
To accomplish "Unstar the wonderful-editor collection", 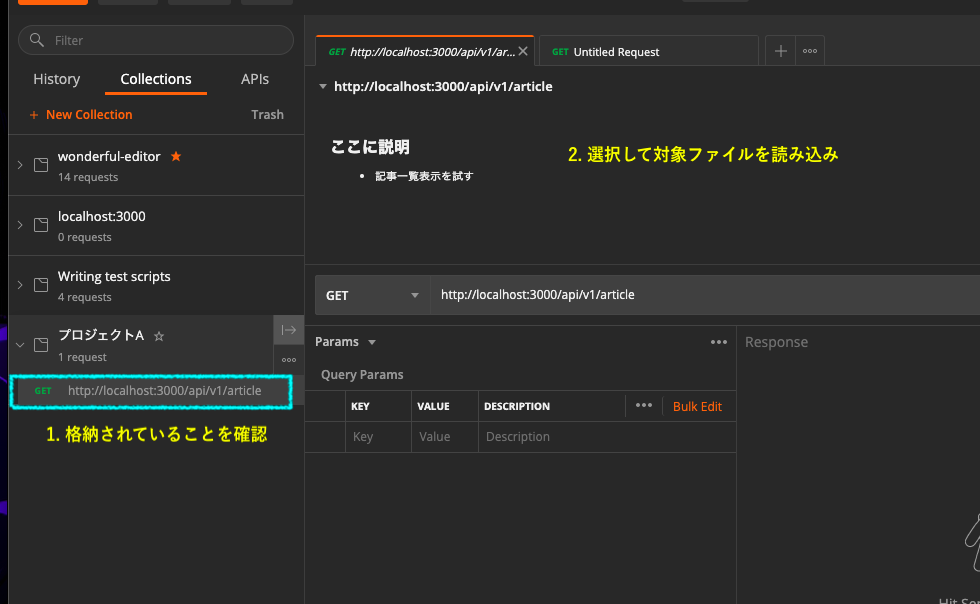I will [x=176, y=156].
